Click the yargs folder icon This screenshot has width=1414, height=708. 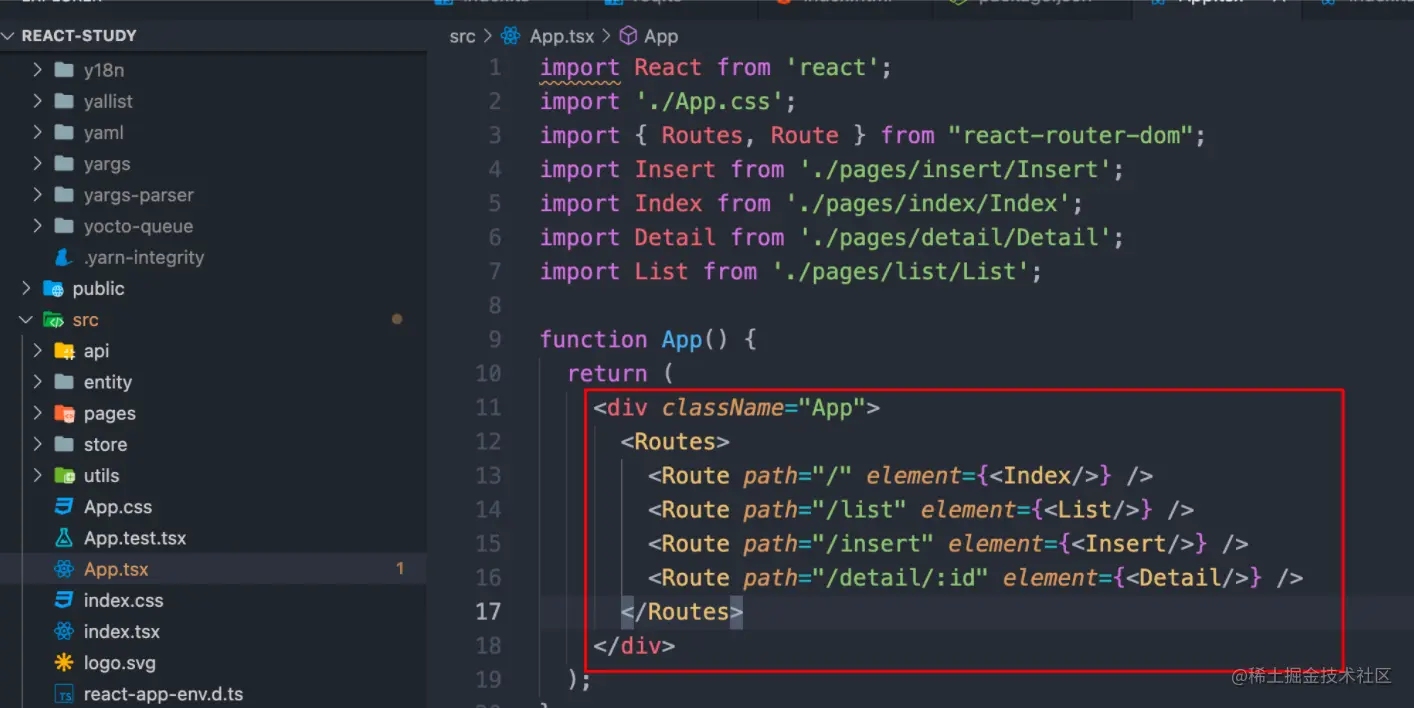point(64,164)
